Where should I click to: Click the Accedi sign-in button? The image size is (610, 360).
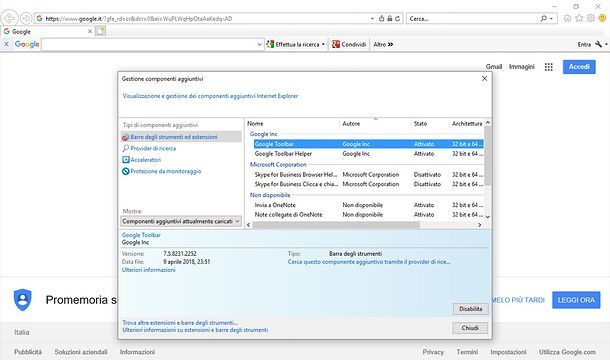(x=579, y=67)
